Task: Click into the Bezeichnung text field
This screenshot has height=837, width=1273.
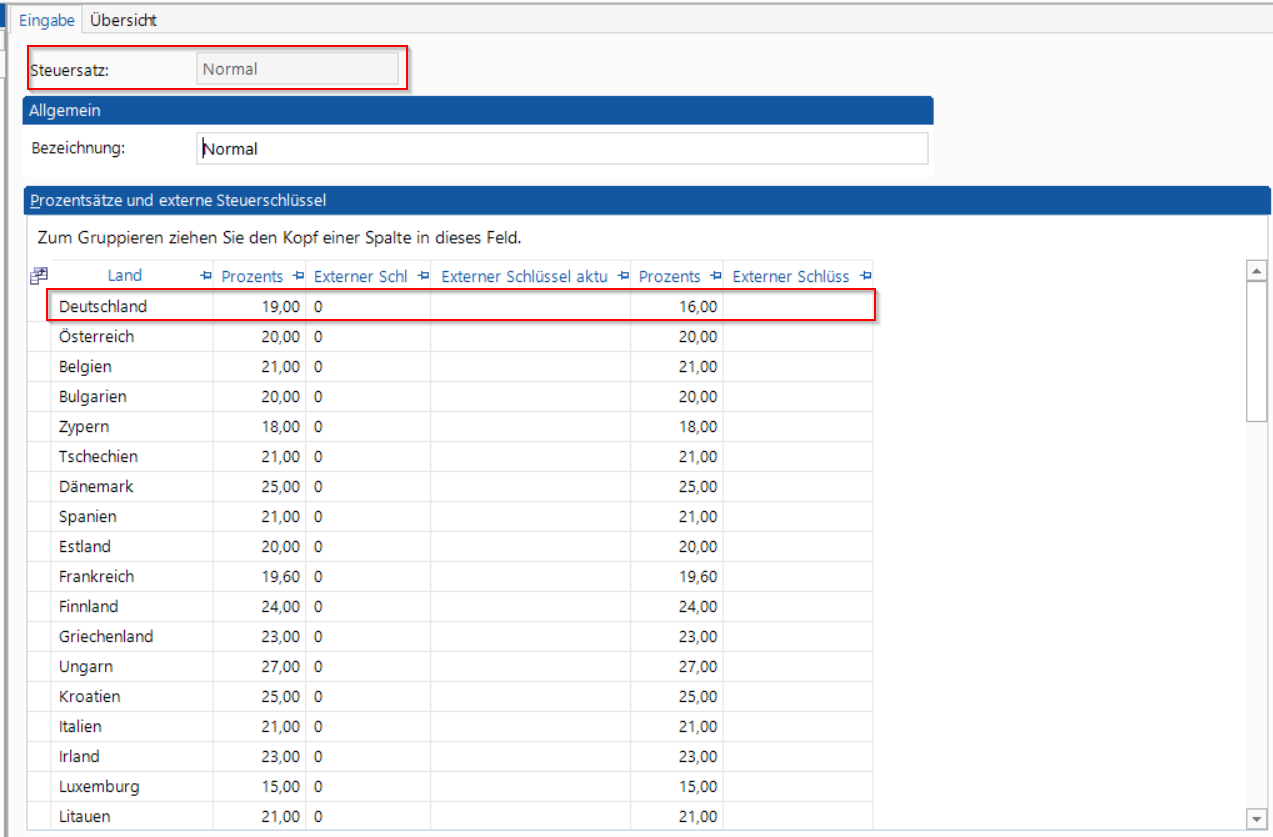Action: [562, 149]
